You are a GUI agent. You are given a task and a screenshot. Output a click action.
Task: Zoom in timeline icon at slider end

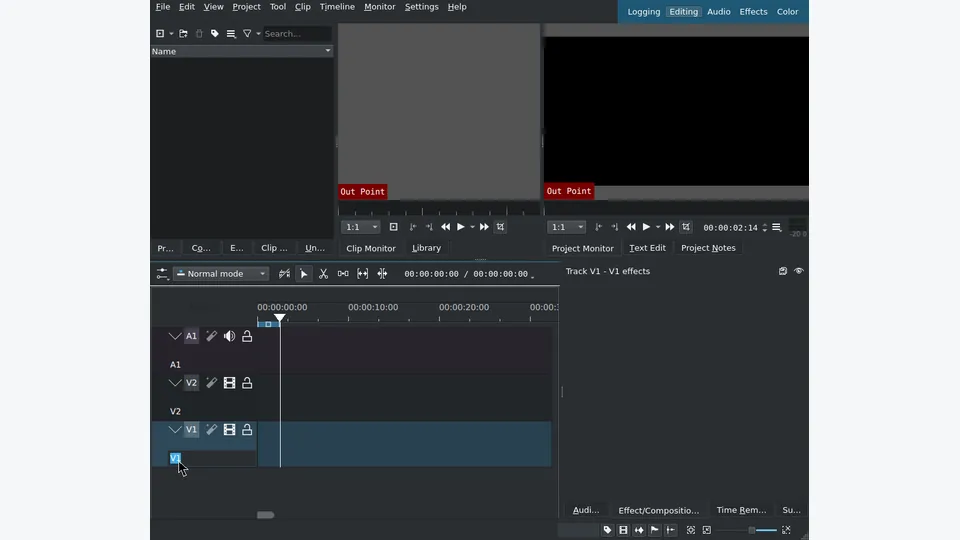[x=786, y=530]
